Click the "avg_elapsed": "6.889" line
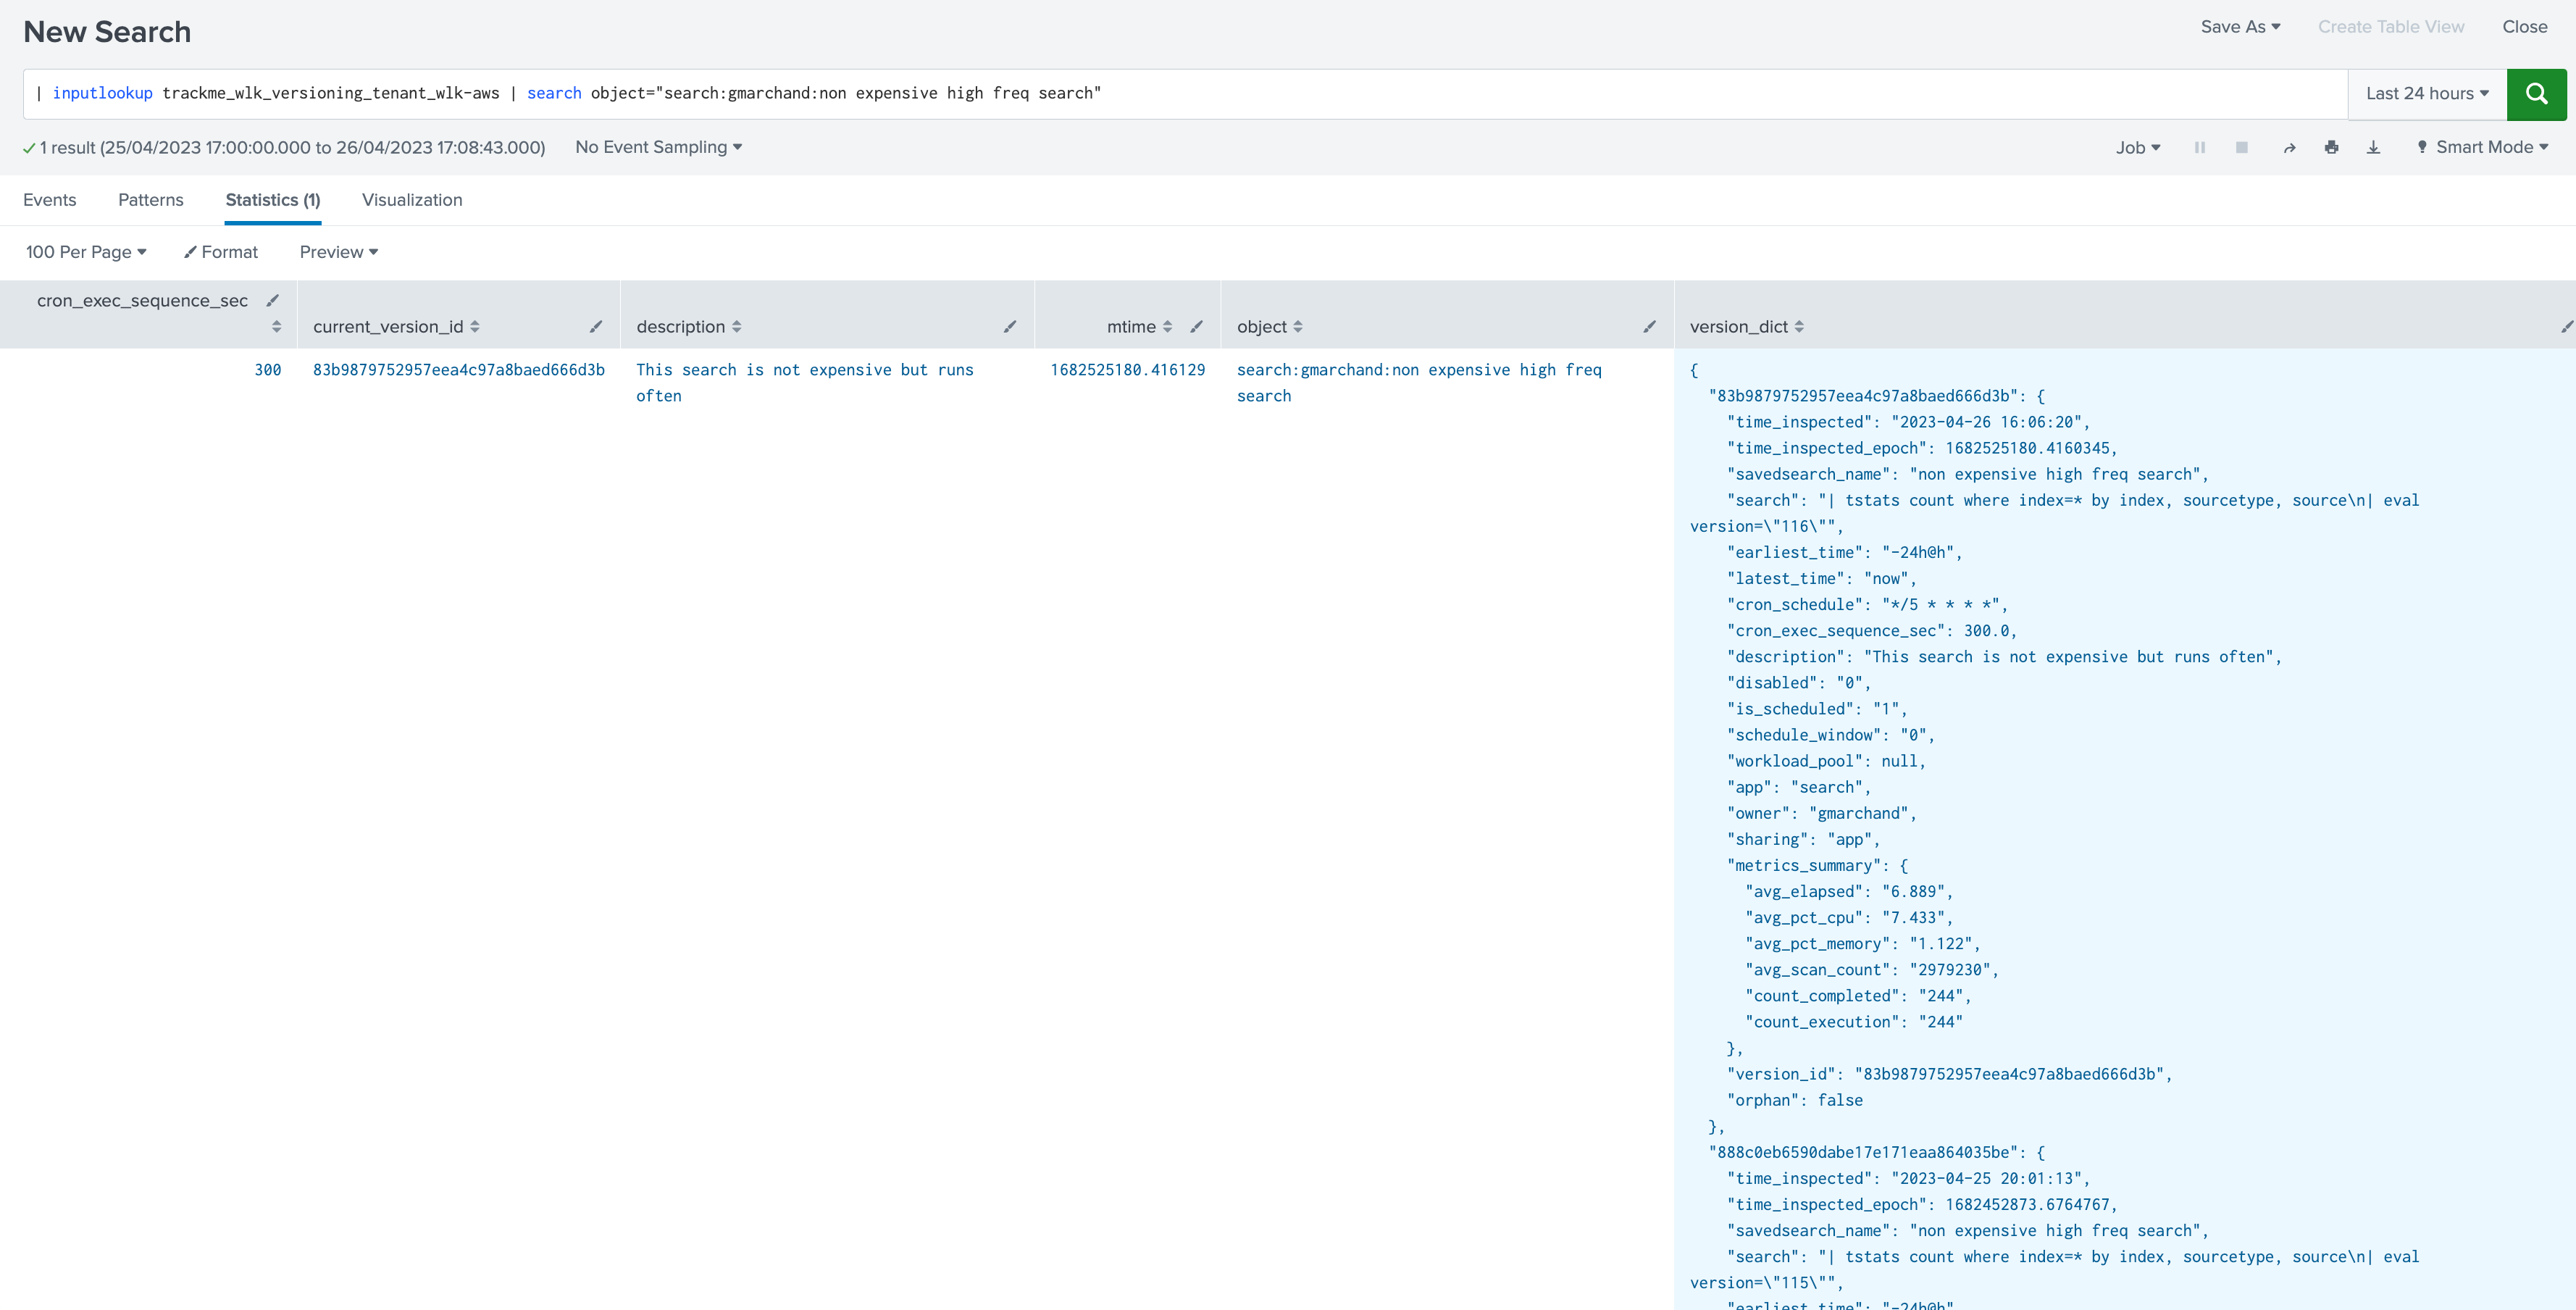 coord(1849,892)
